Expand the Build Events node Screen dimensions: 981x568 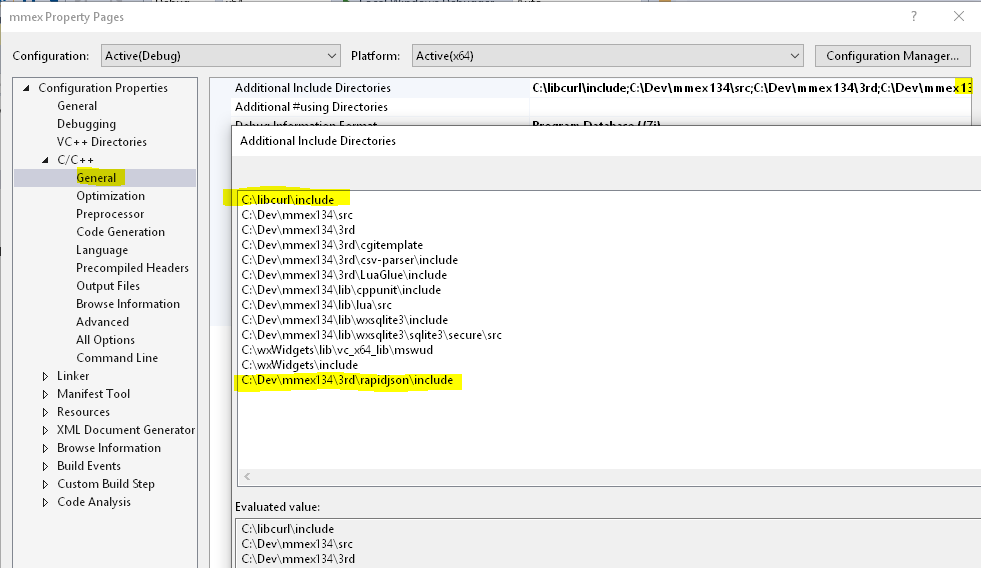click(45, 466)
